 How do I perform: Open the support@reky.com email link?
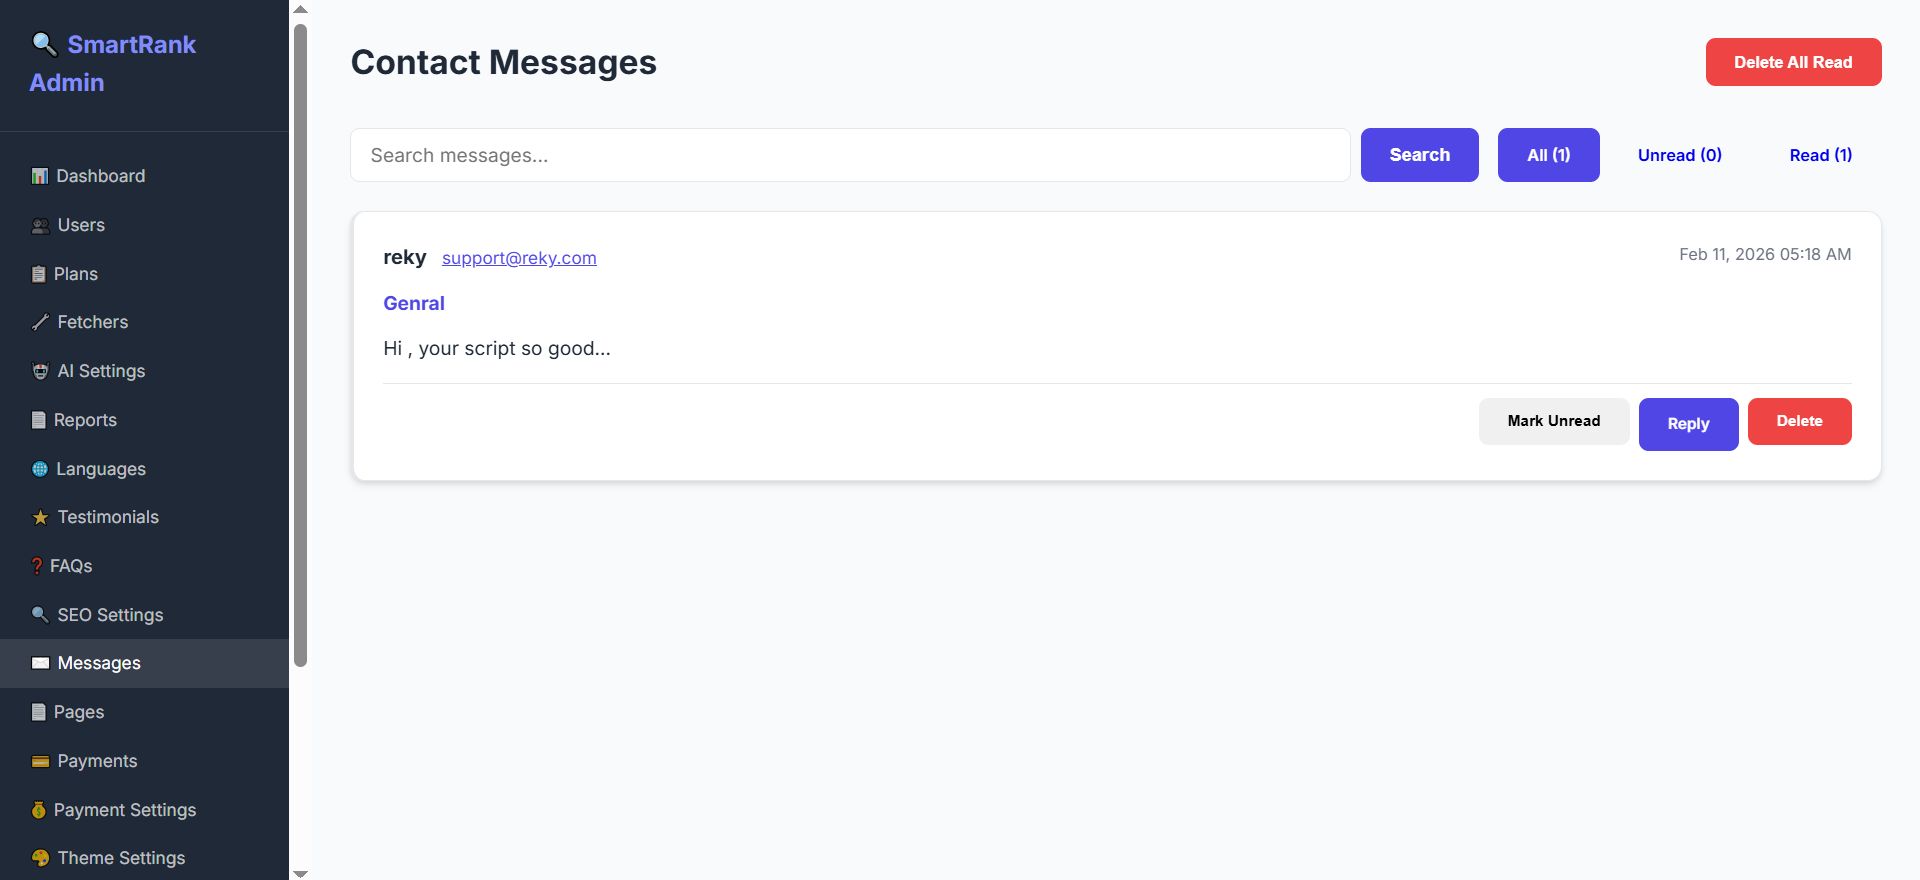coord(519,258)
